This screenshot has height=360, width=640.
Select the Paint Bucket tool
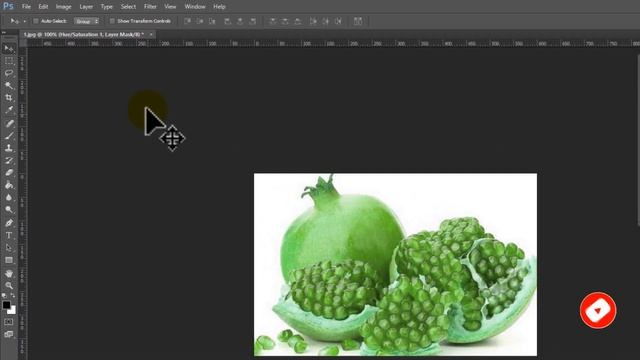tap(9, 185)
